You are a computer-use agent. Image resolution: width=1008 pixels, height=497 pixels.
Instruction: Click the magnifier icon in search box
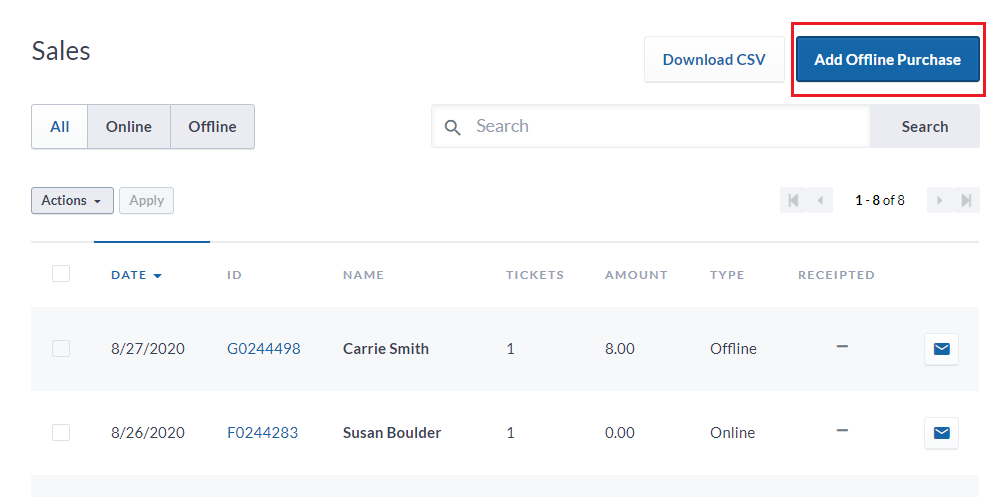pos(453,127)
